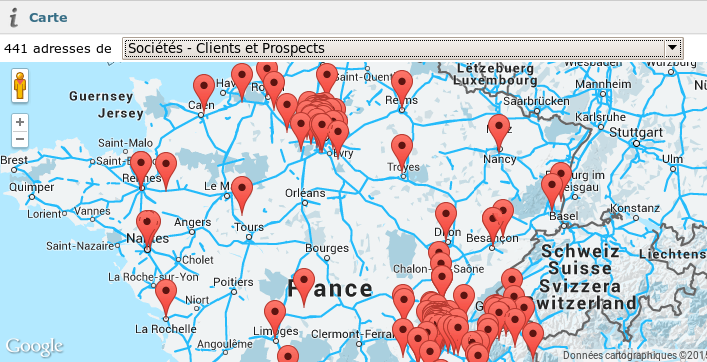Click the dropdown arrow of the address selector
707x362 pixels.
point(673,48)
